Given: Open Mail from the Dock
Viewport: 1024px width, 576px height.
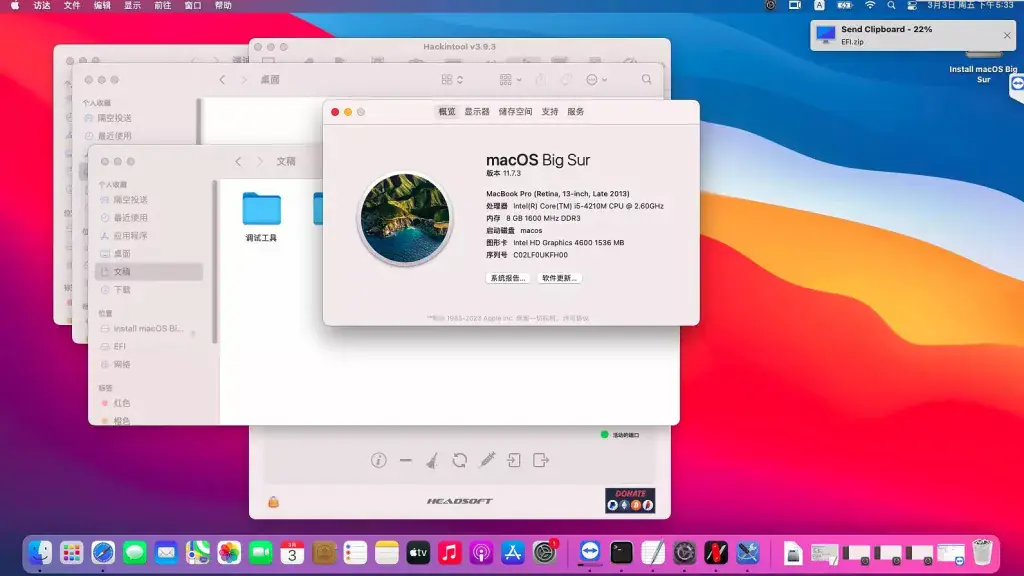Looking at the screenshot, I should (166, 553).
